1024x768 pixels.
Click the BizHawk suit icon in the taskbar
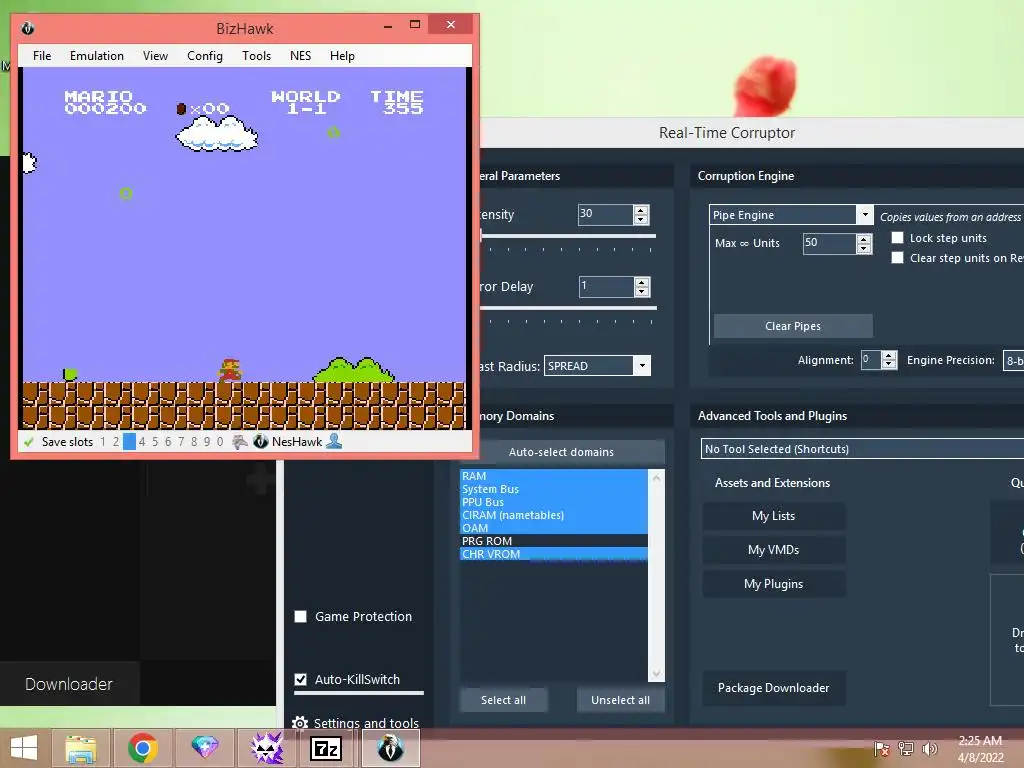[391, 748]
